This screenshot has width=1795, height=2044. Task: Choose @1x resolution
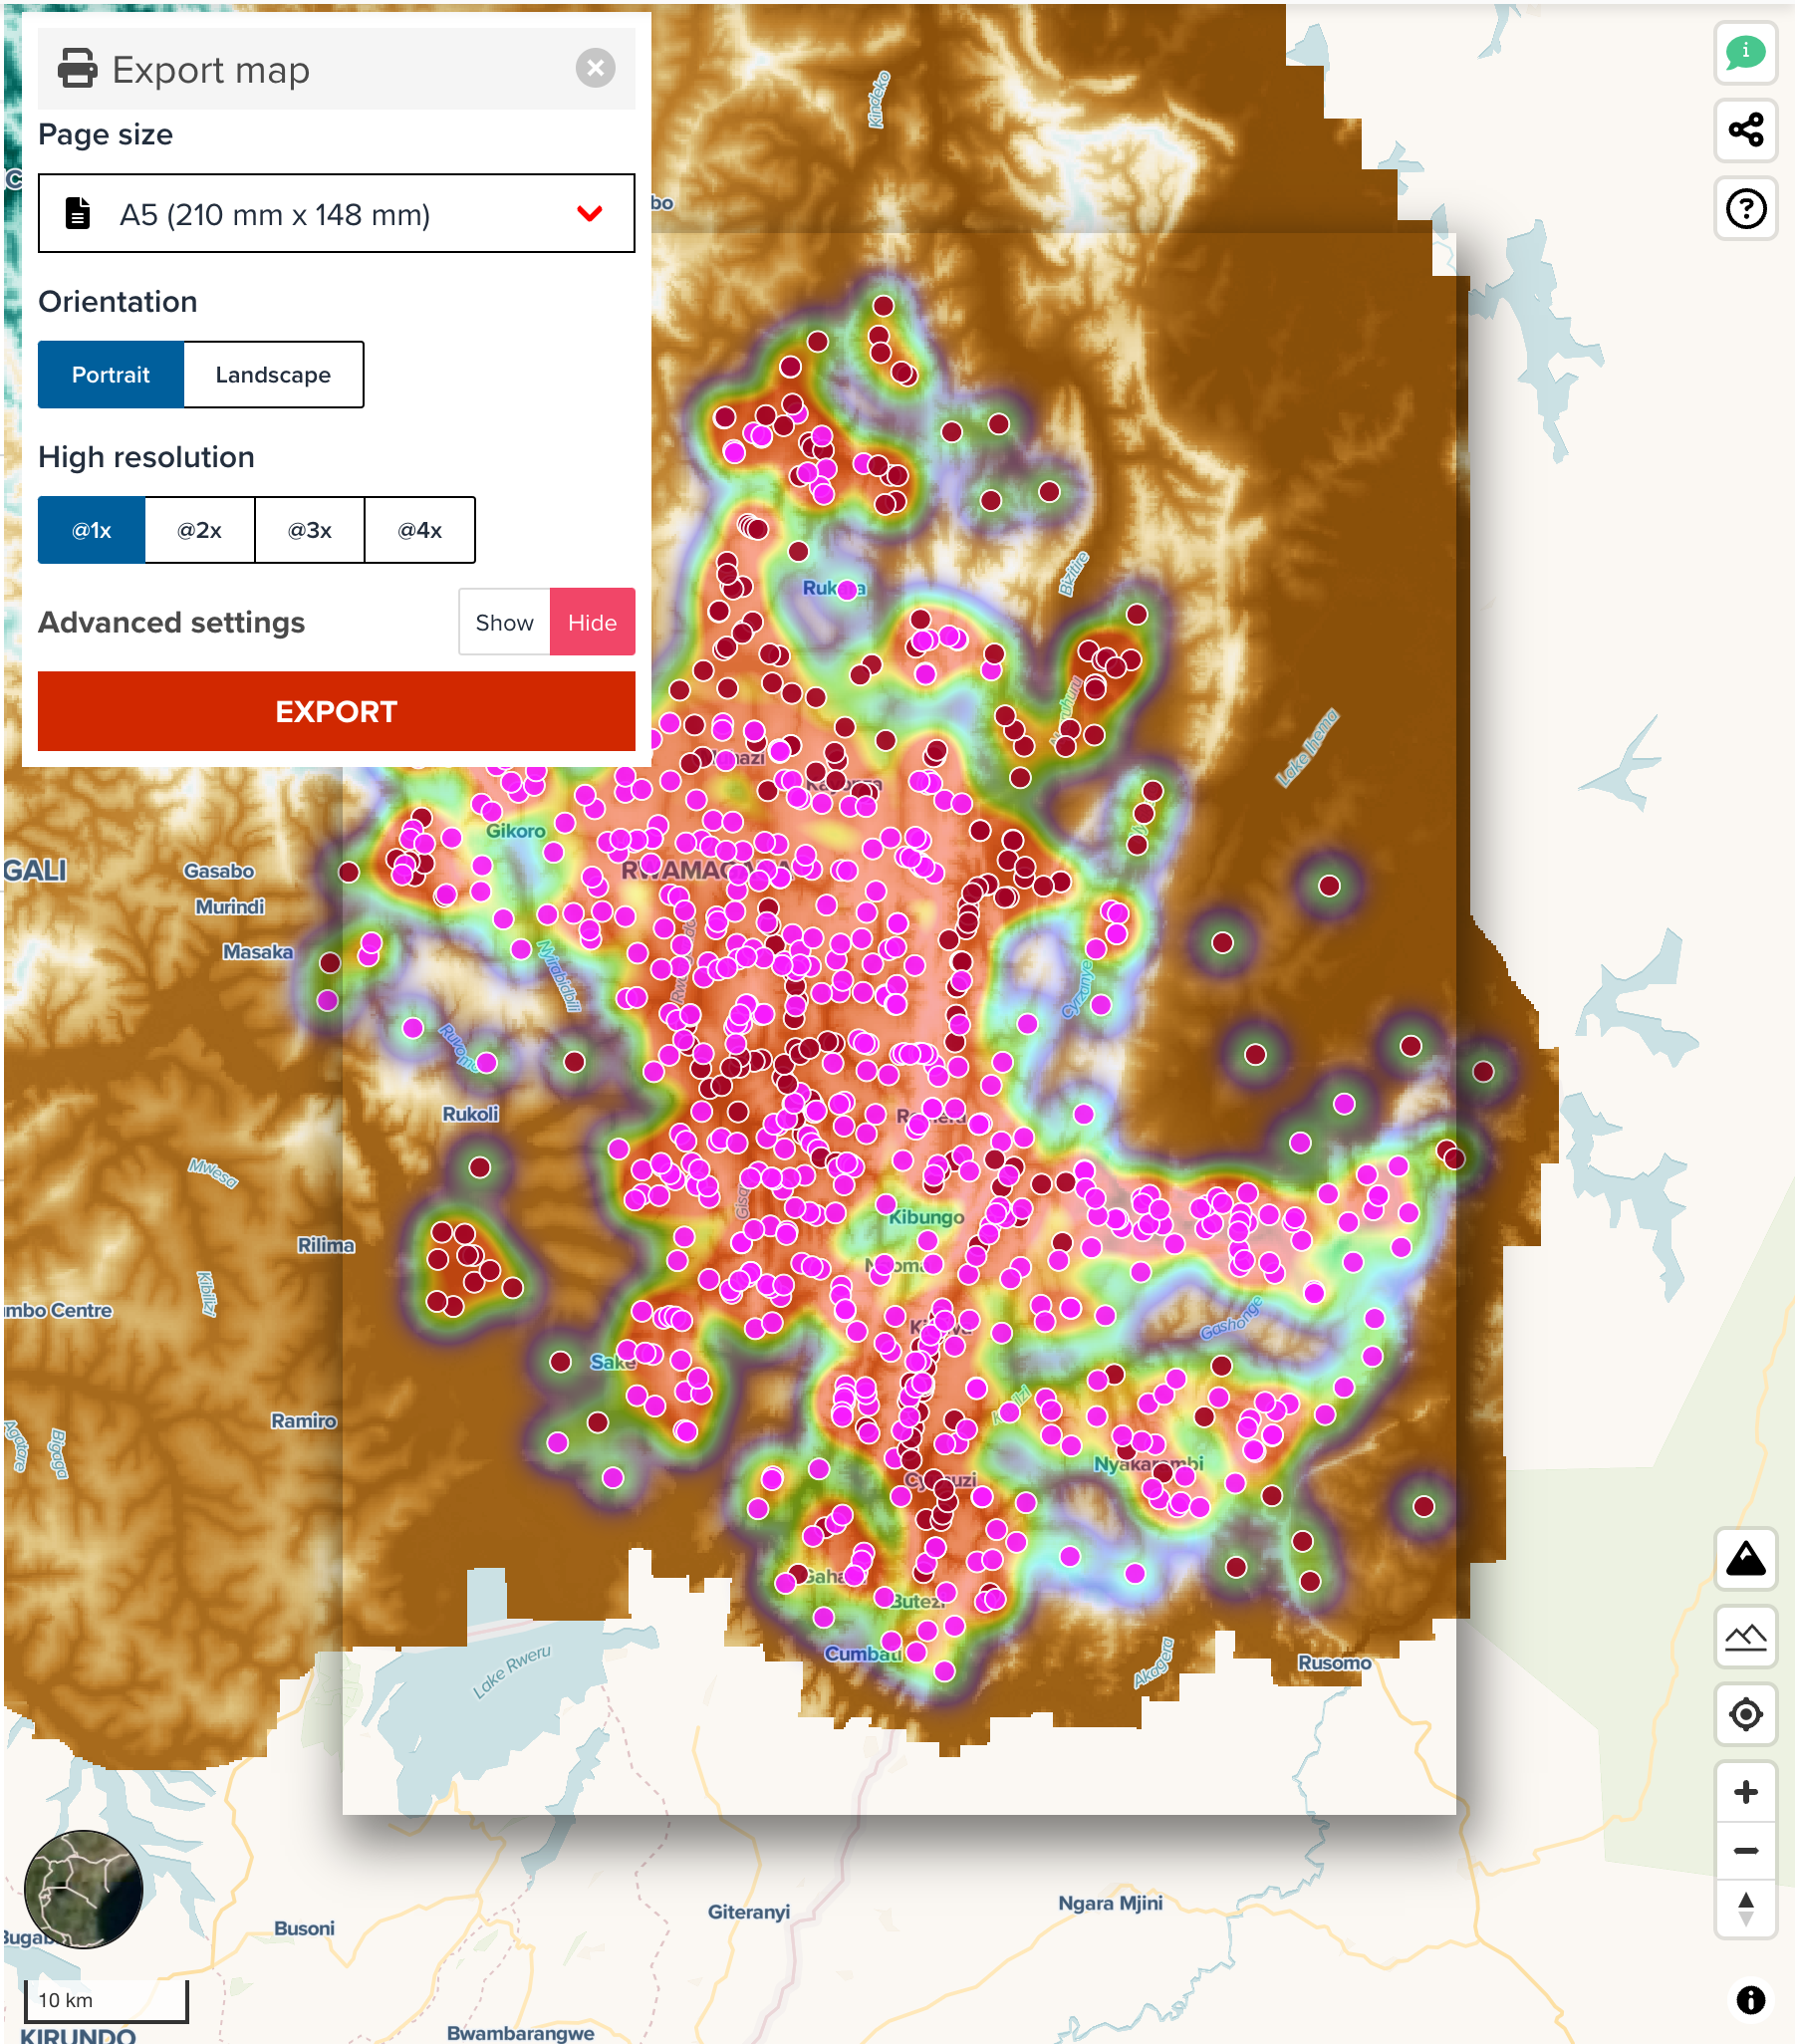(92, 530)
